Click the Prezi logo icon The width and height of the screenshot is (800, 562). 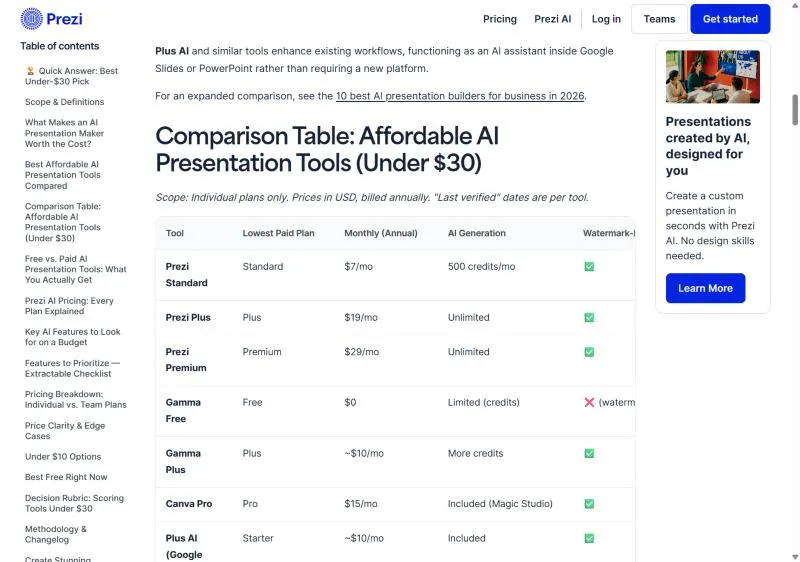coord(32,19)
